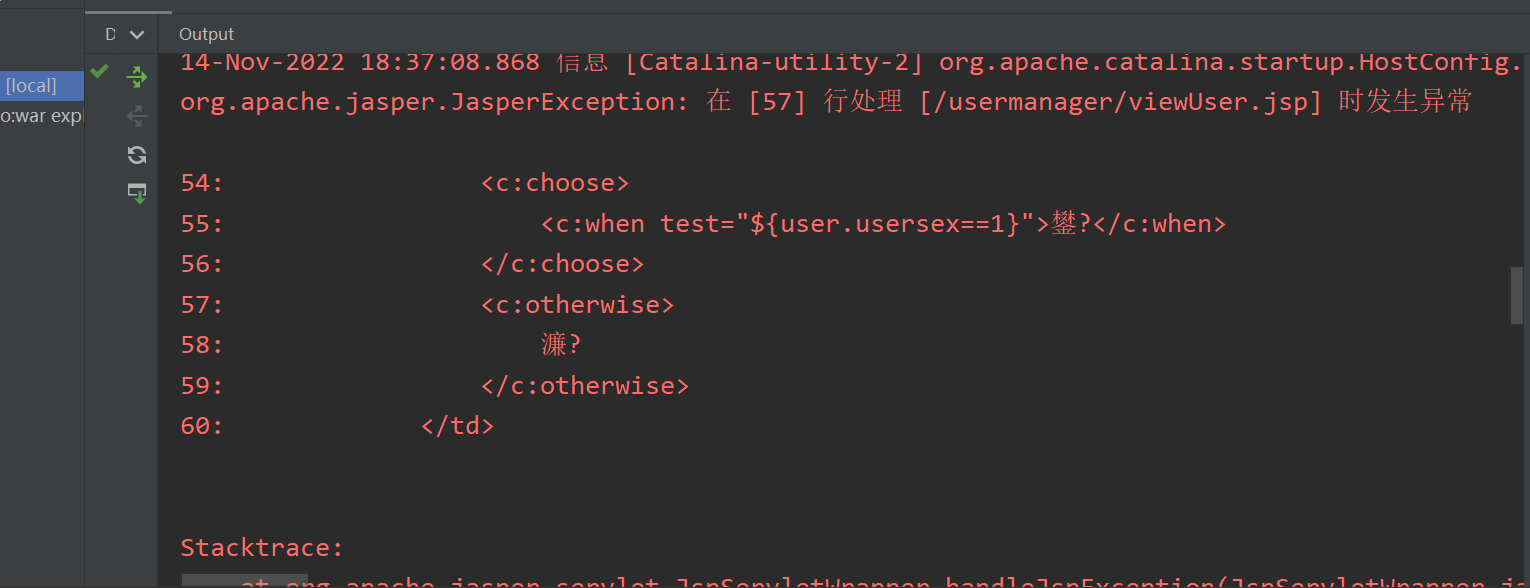
Task: Click the JasperException error message line
Action: 826,102
